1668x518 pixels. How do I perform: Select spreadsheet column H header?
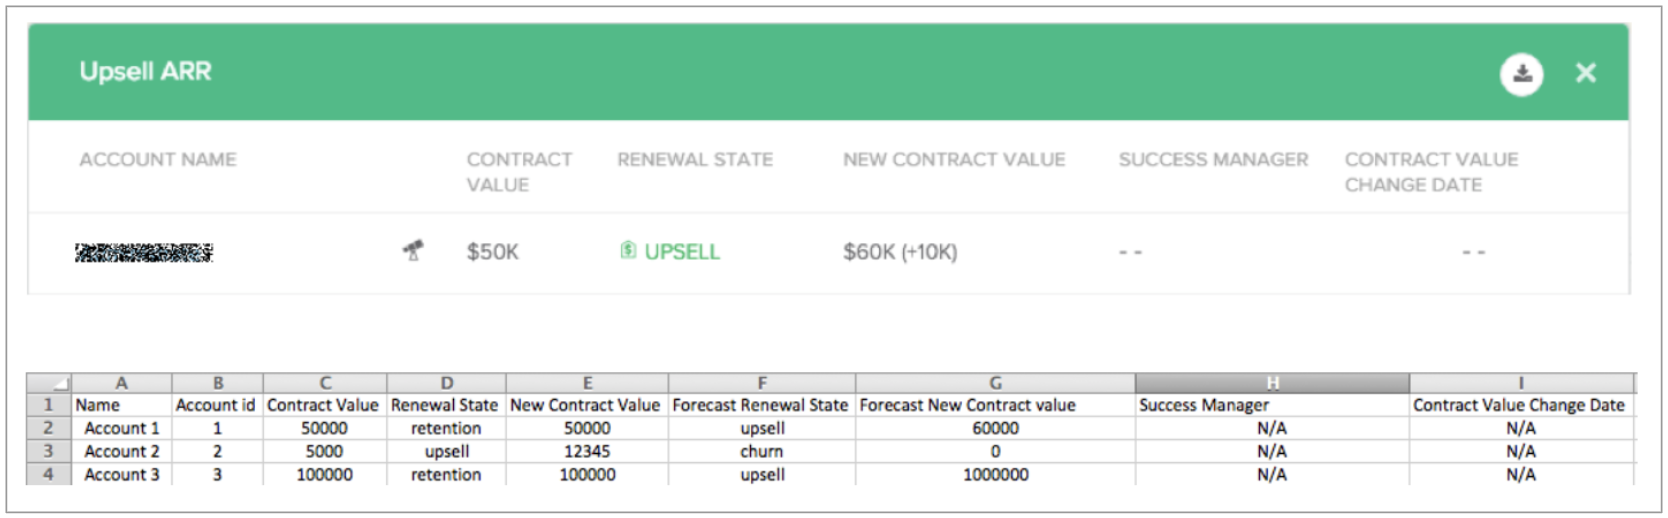tap(1272, 383)
